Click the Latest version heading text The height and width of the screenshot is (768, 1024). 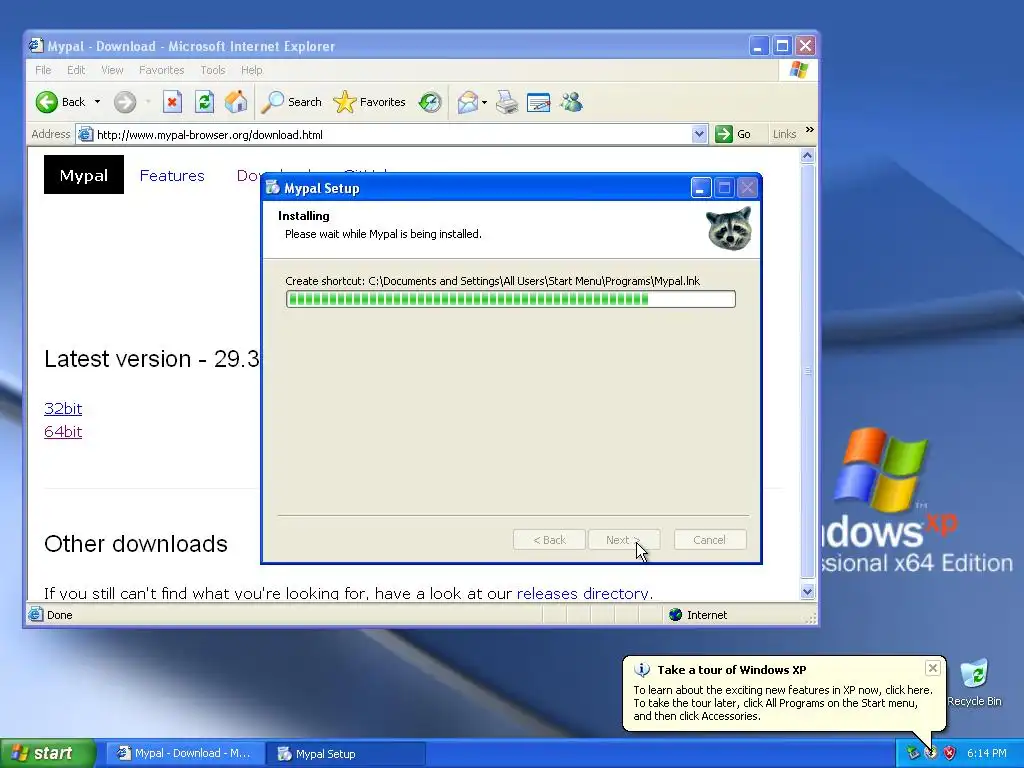point(152,359)
